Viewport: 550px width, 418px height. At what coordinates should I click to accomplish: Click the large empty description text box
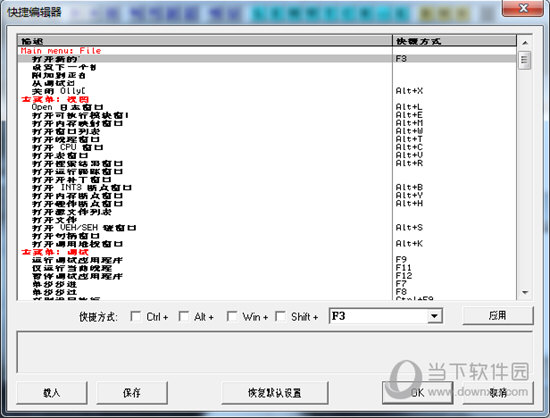(275, 352)
